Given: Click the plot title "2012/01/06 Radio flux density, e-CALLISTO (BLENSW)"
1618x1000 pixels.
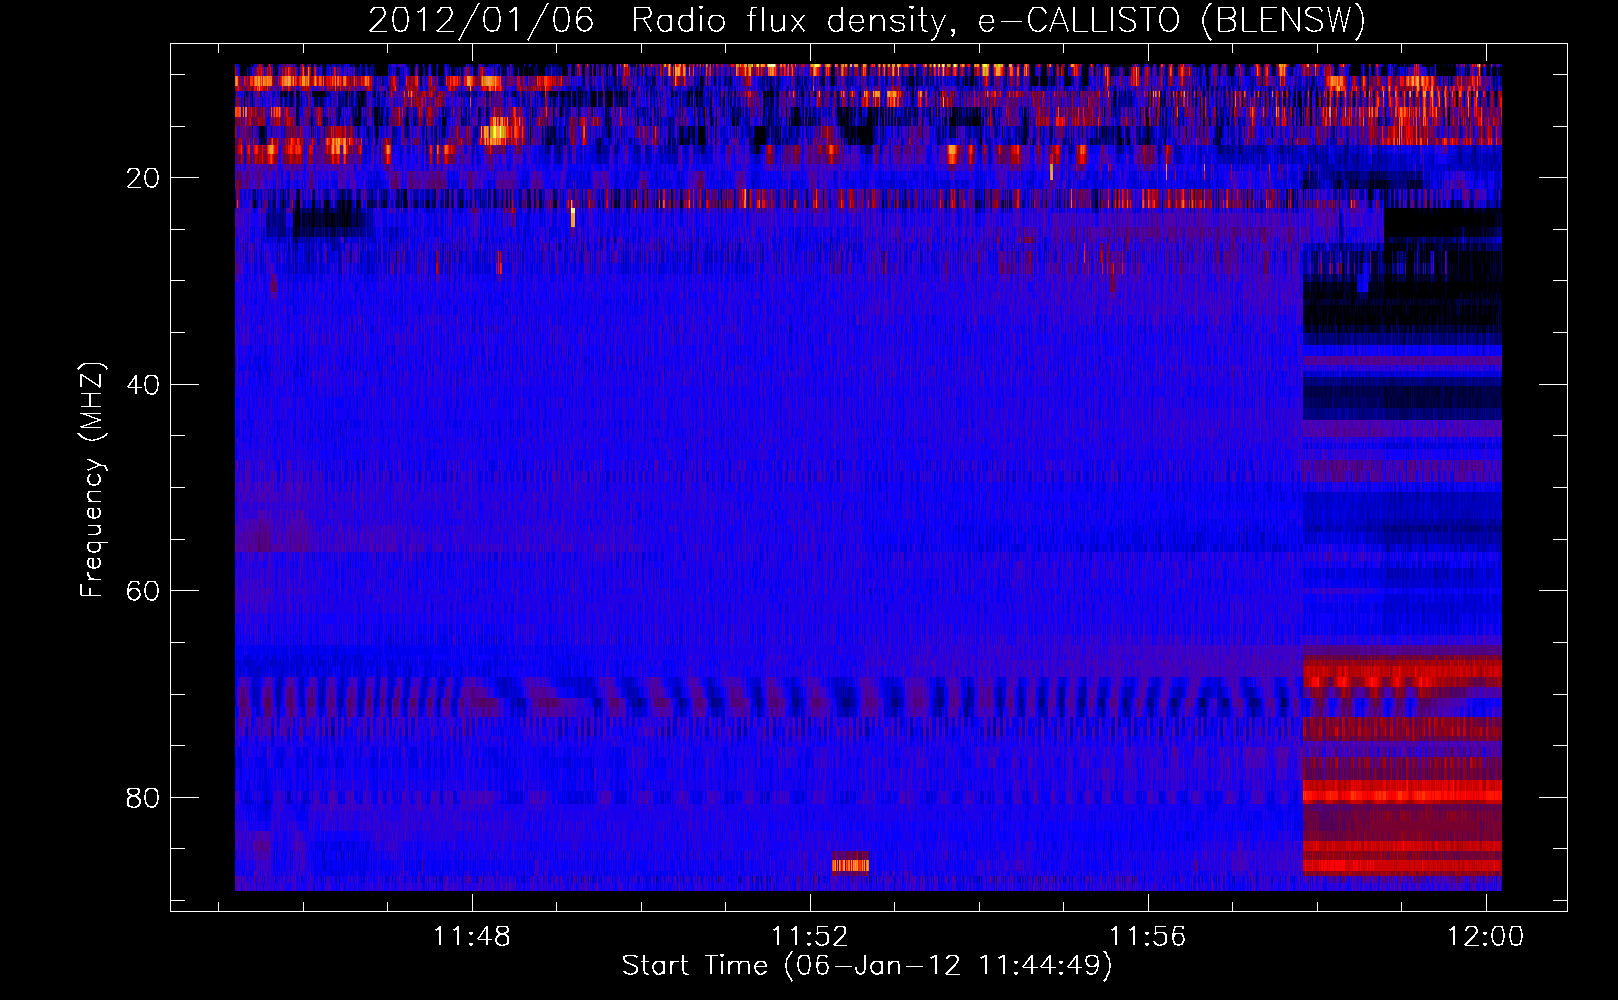Looking at the screenshot, I should 867,20.
